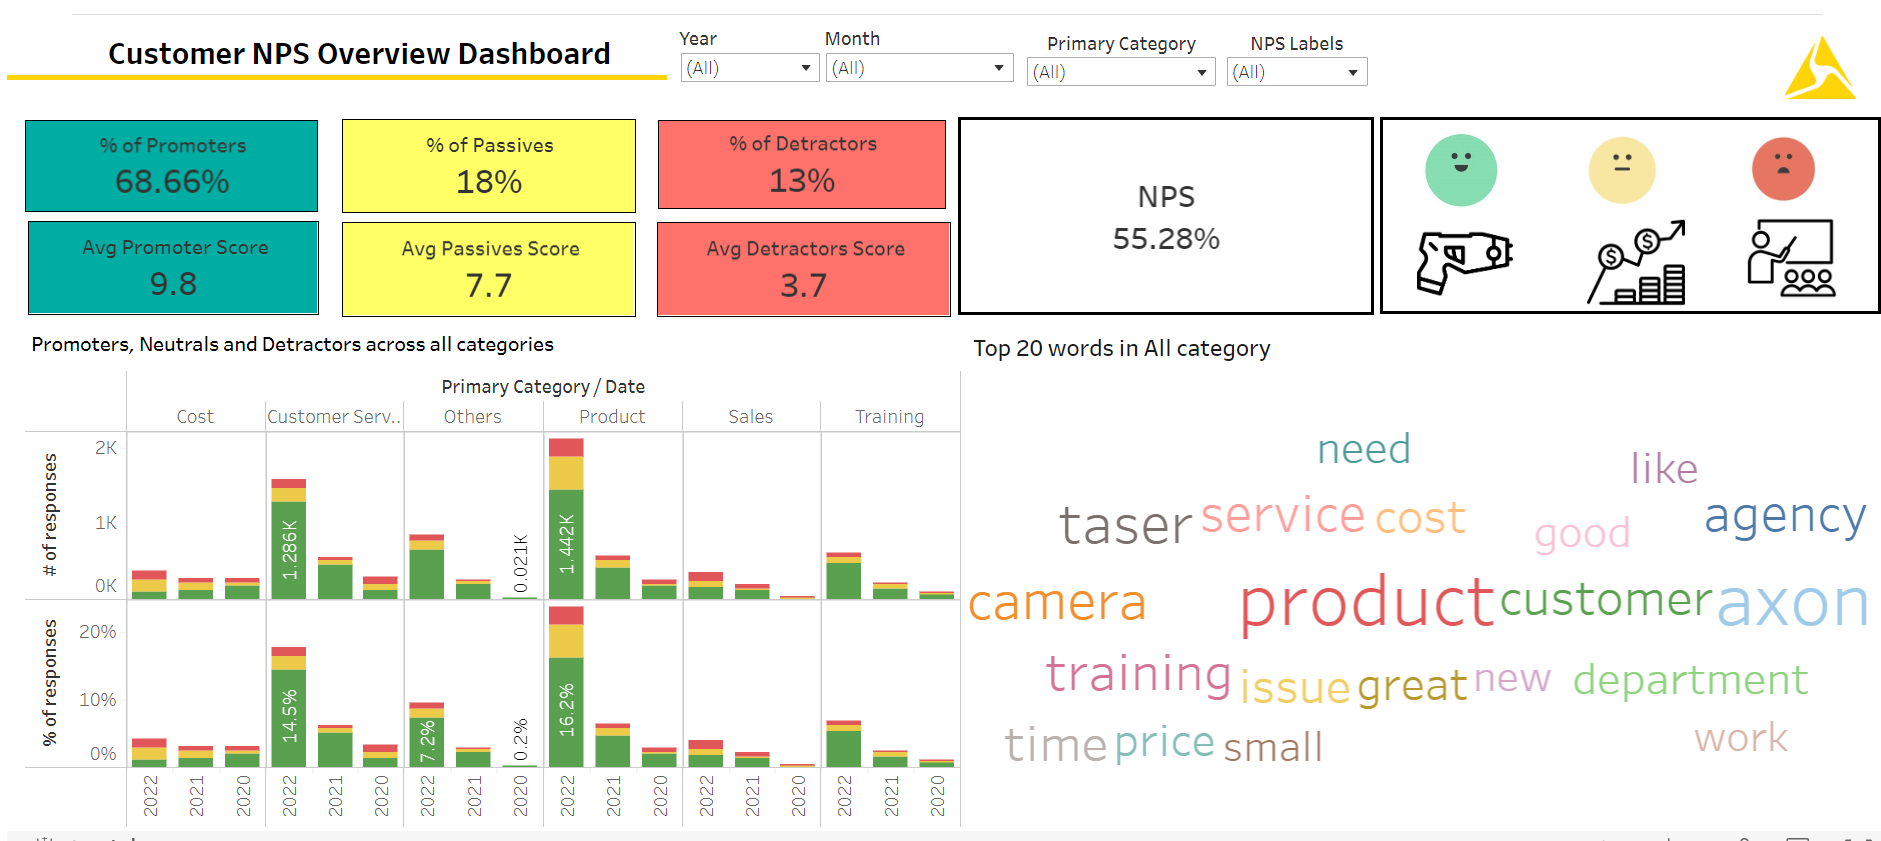The image size is (1881, 841).
Task: Click the Training column header
Action: click(889, 417)
